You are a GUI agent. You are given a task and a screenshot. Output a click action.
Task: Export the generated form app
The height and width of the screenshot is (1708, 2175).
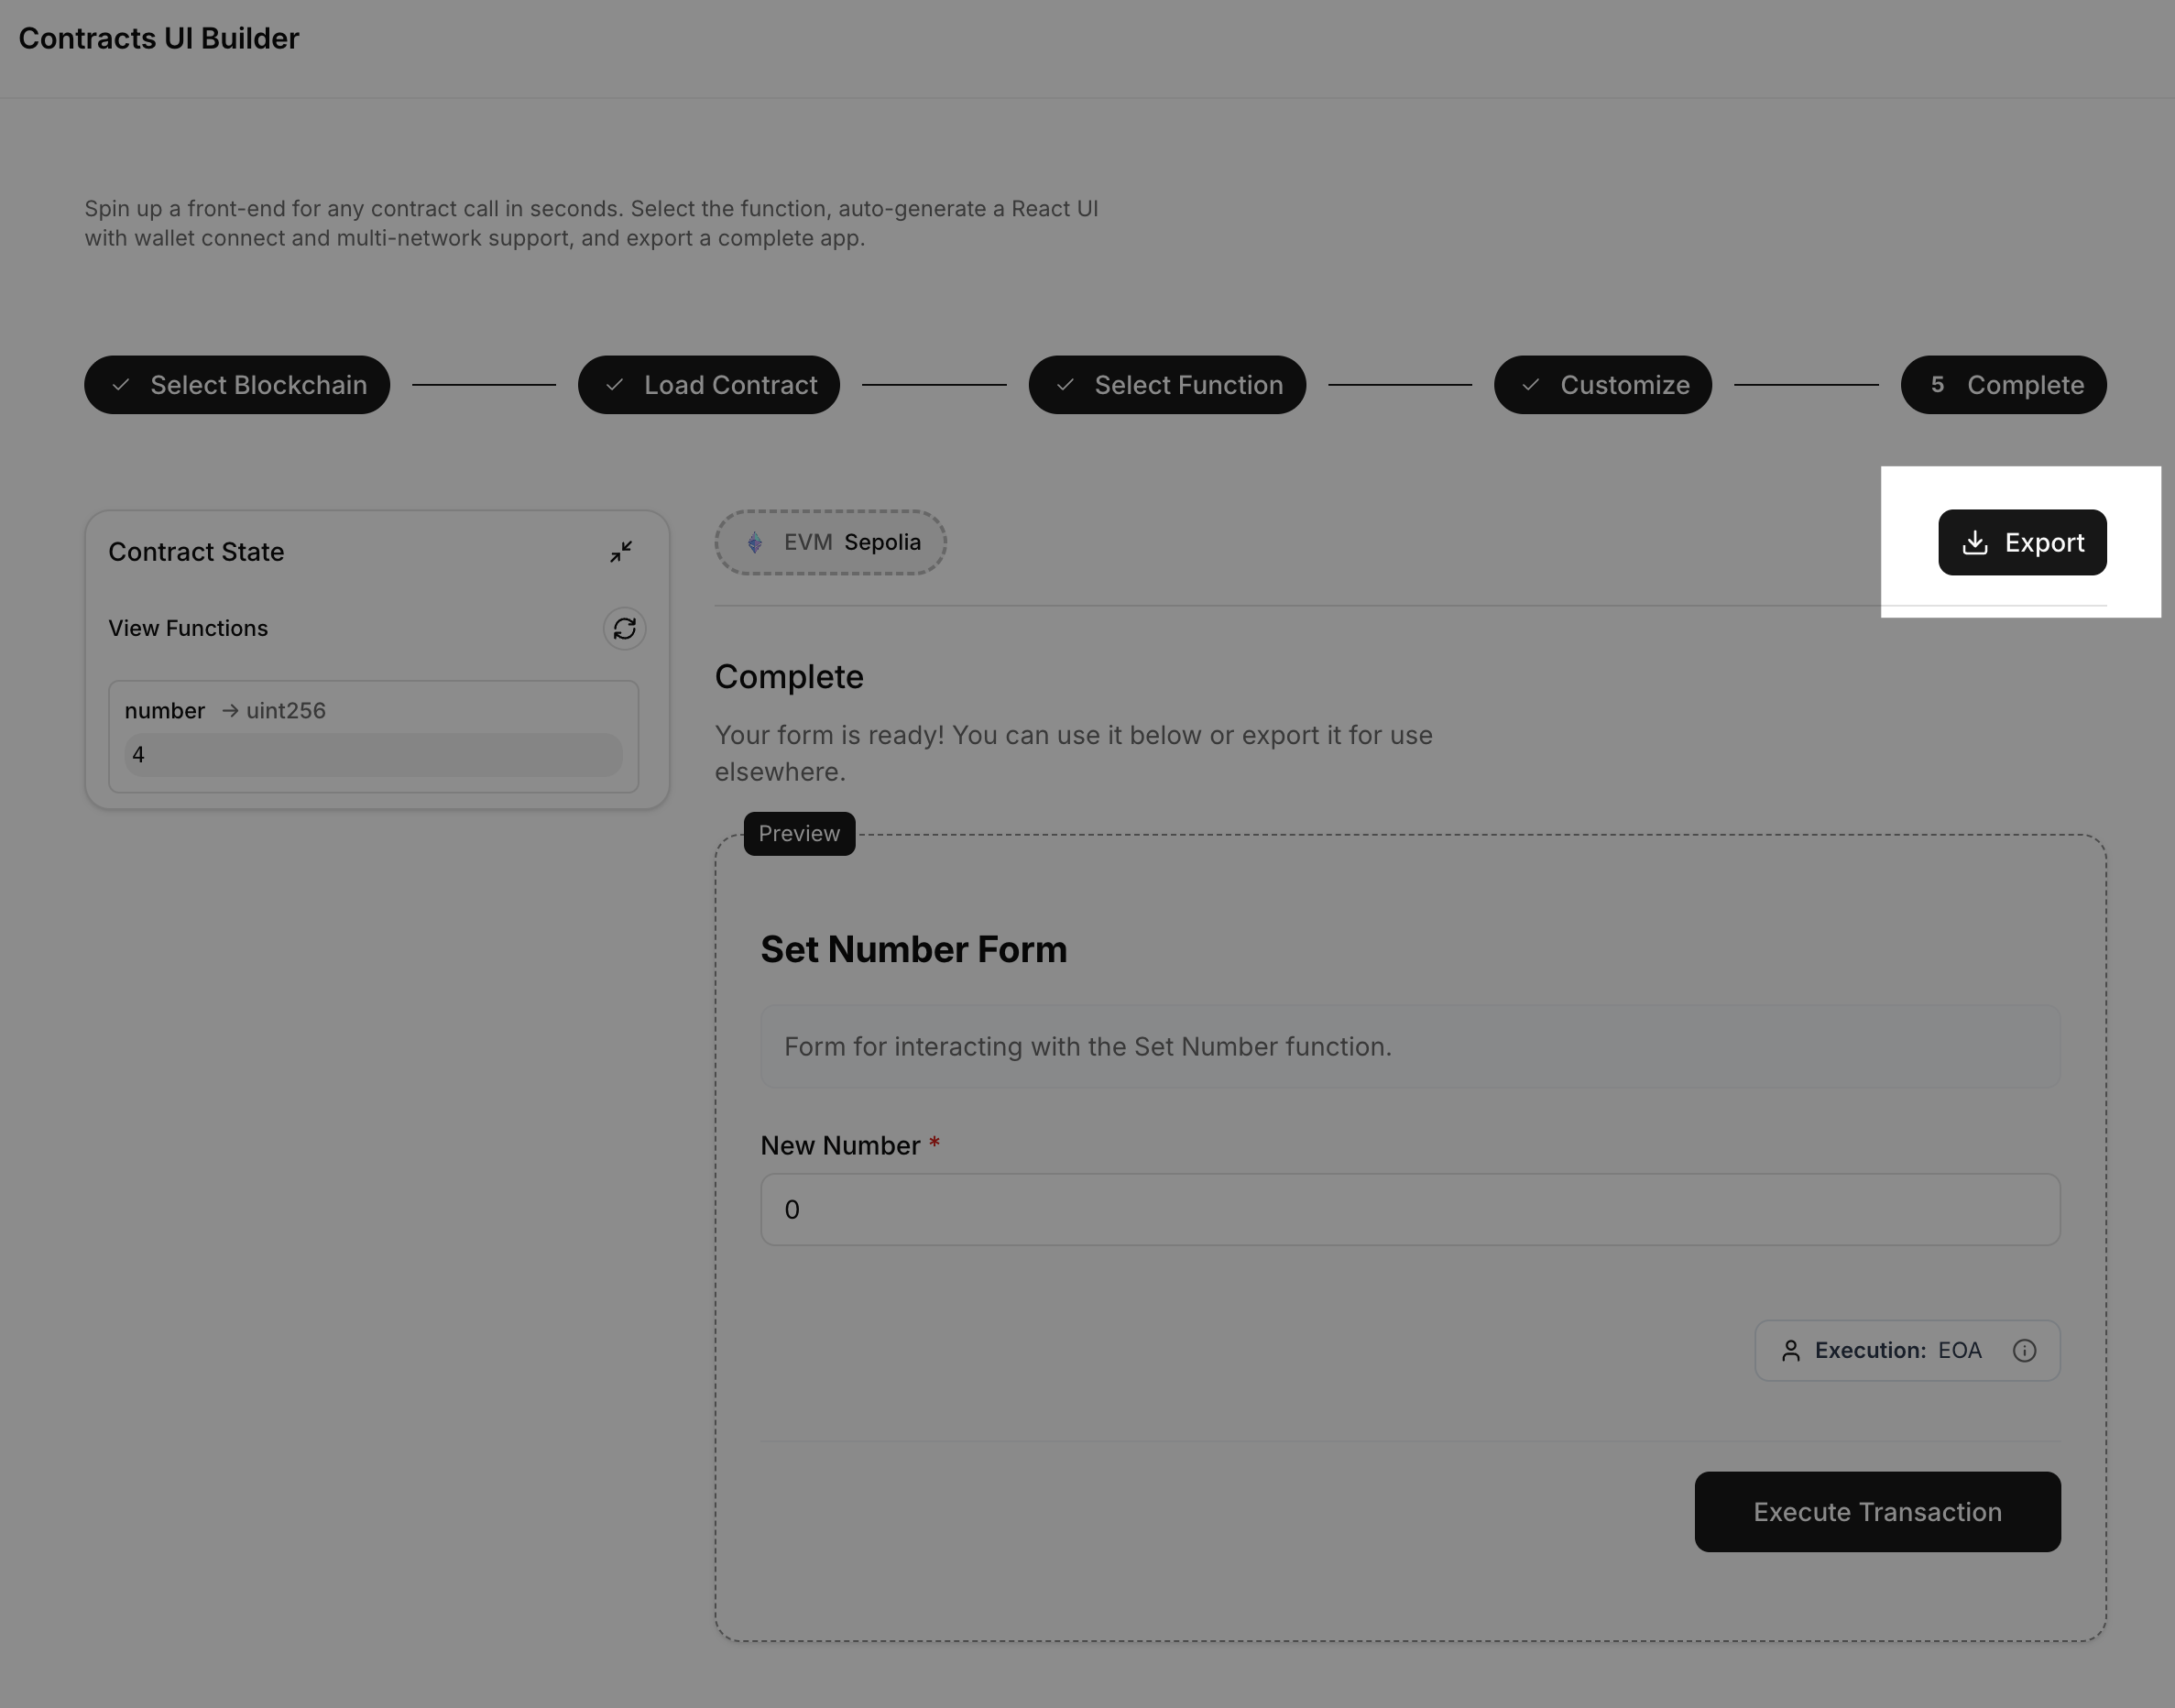point(2022,542)
